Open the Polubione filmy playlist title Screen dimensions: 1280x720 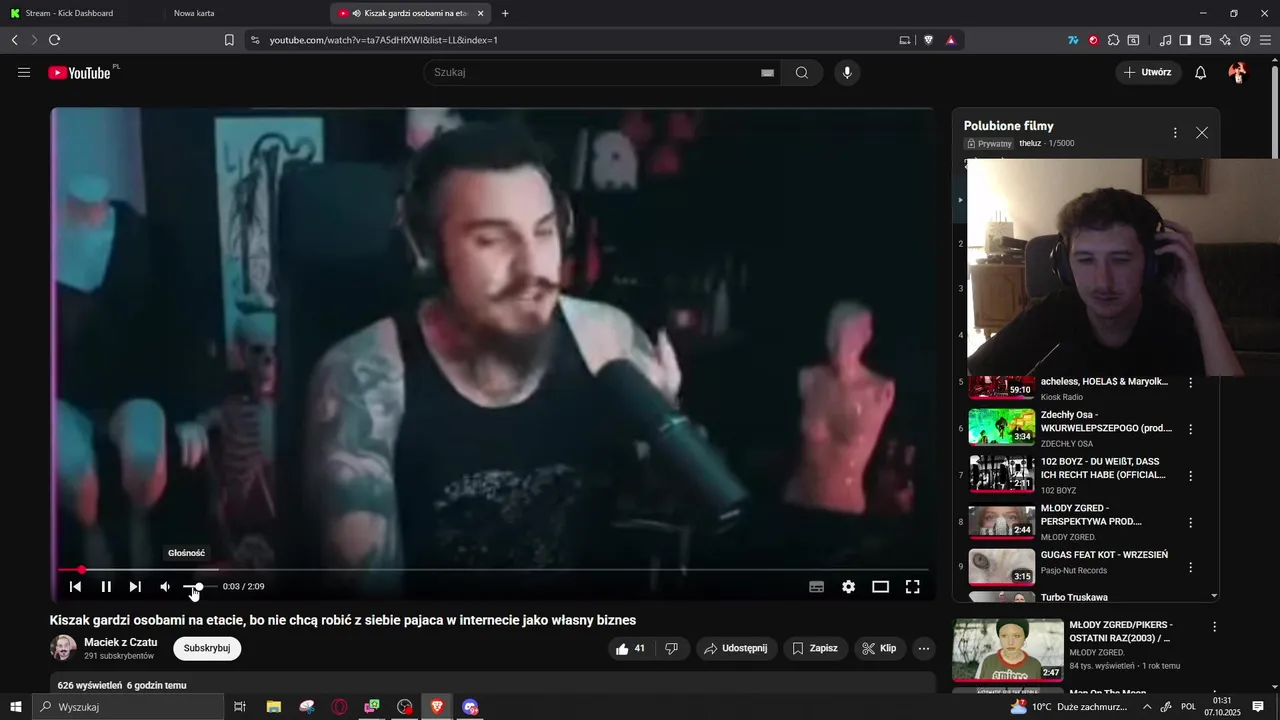[1008, 126]
